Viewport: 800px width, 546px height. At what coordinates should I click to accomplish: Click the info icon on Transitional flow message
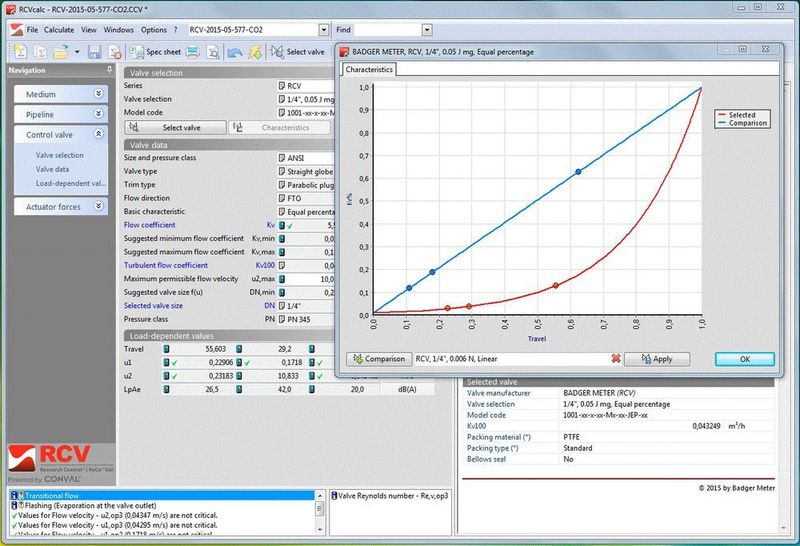14,495
